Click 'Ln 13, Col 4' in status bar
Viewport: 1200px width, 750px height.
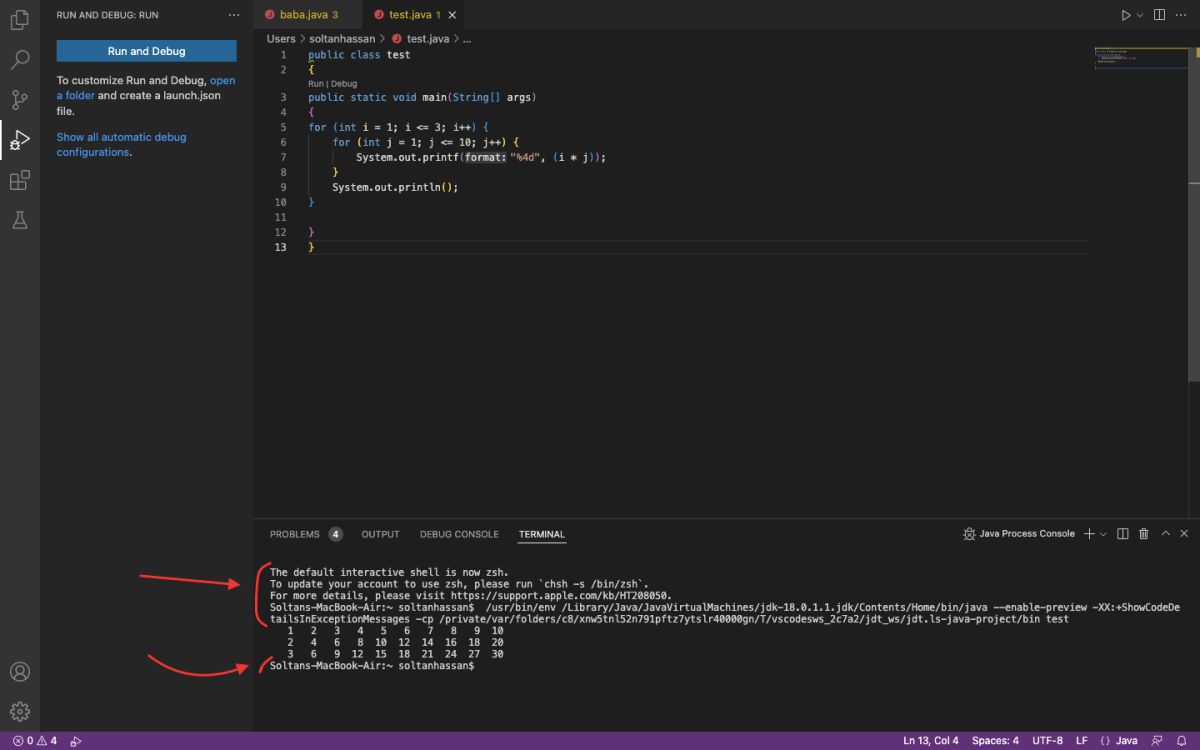931,741
